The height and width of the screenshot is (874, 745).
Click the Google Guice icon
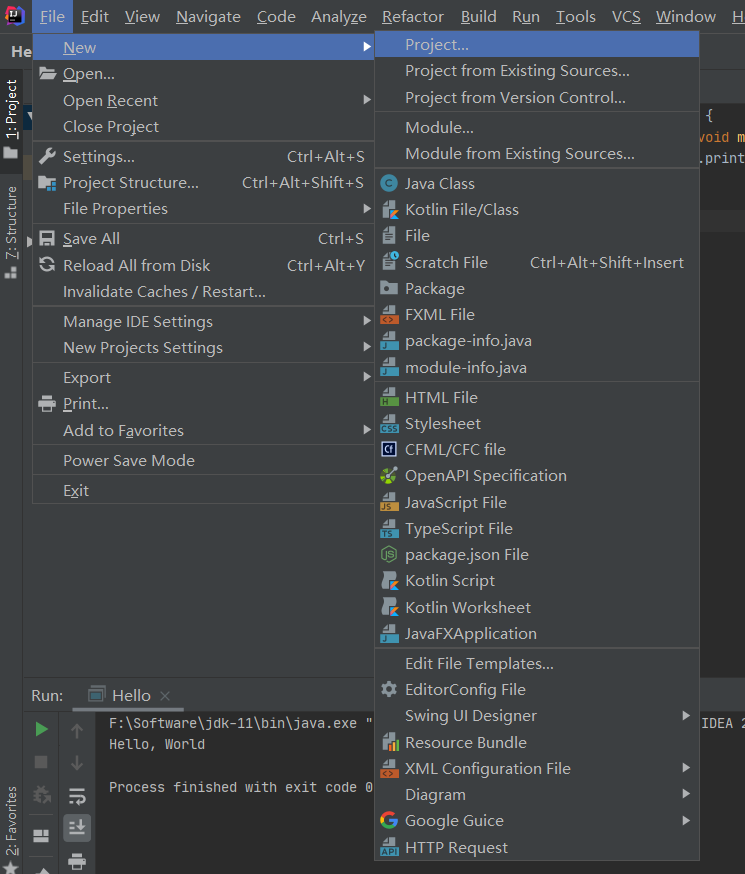click(x=389, y=820)
